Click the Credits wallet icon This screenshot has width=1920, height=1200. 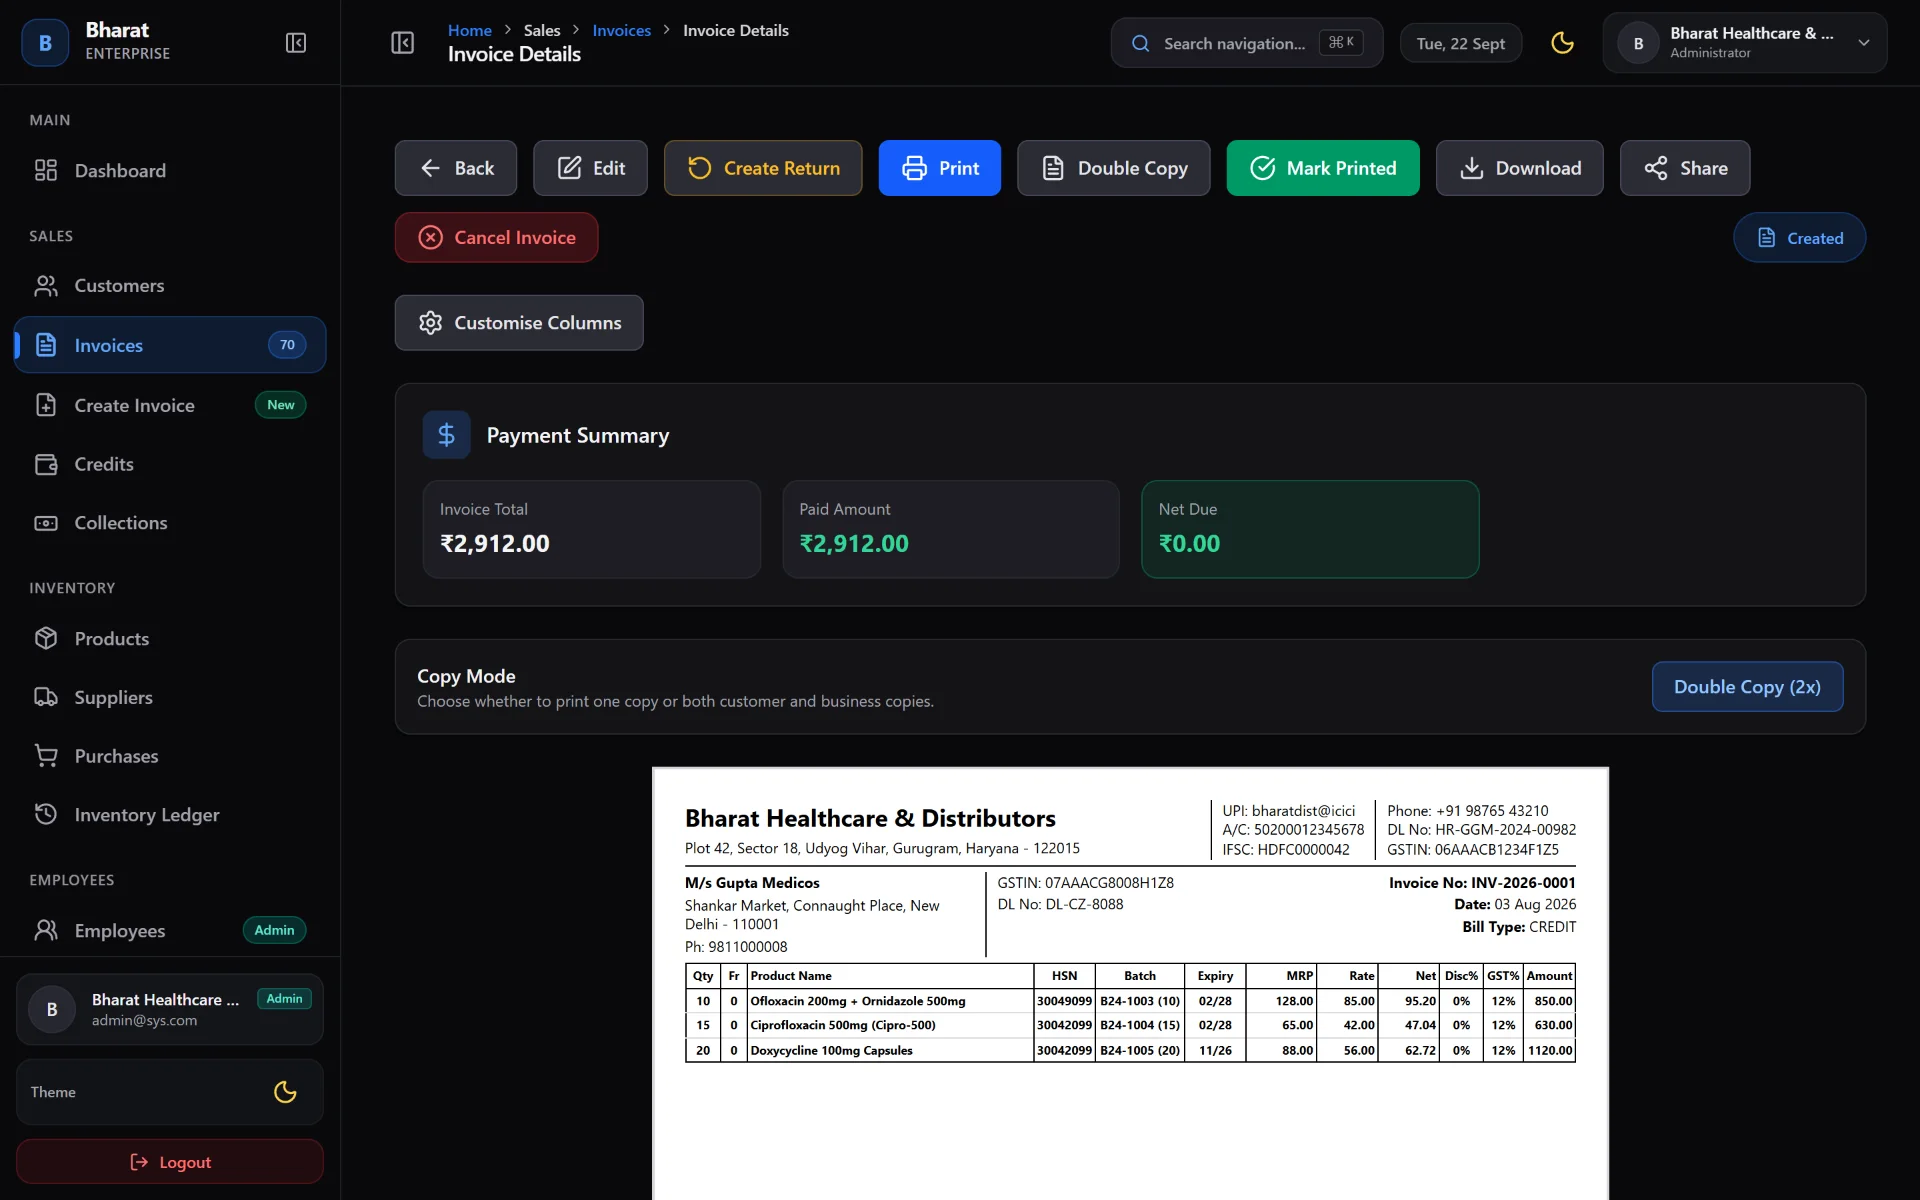(46, 464)
